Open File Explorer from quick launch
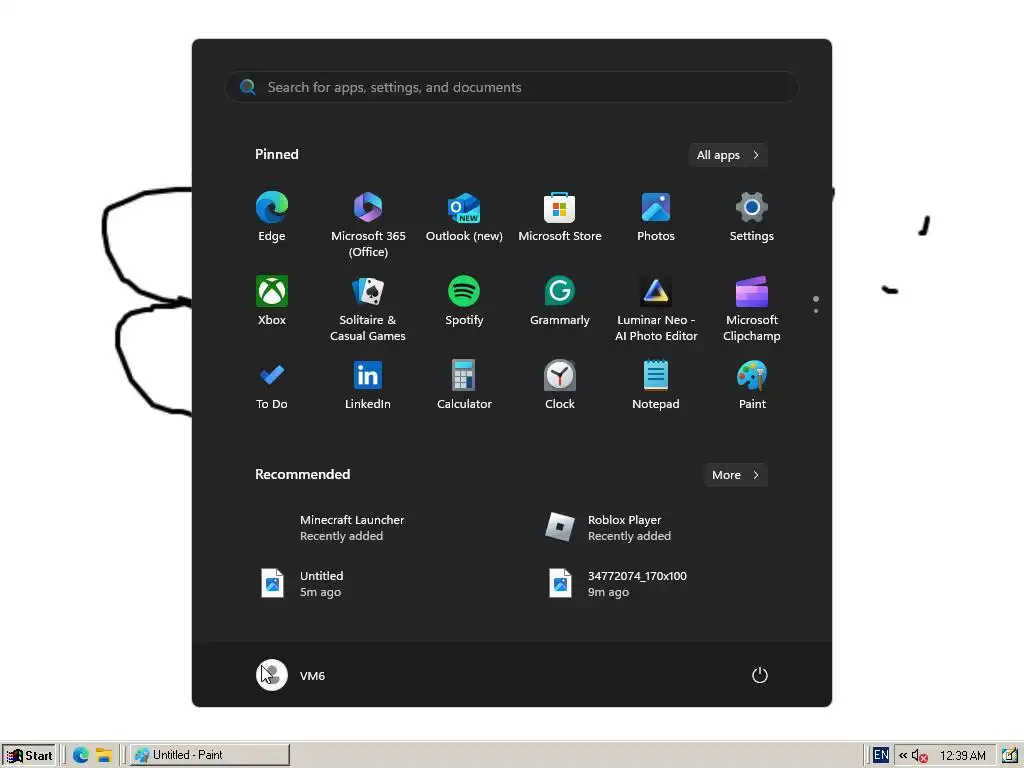Viewport: 1024px width, 768px height. click(104, 755)
